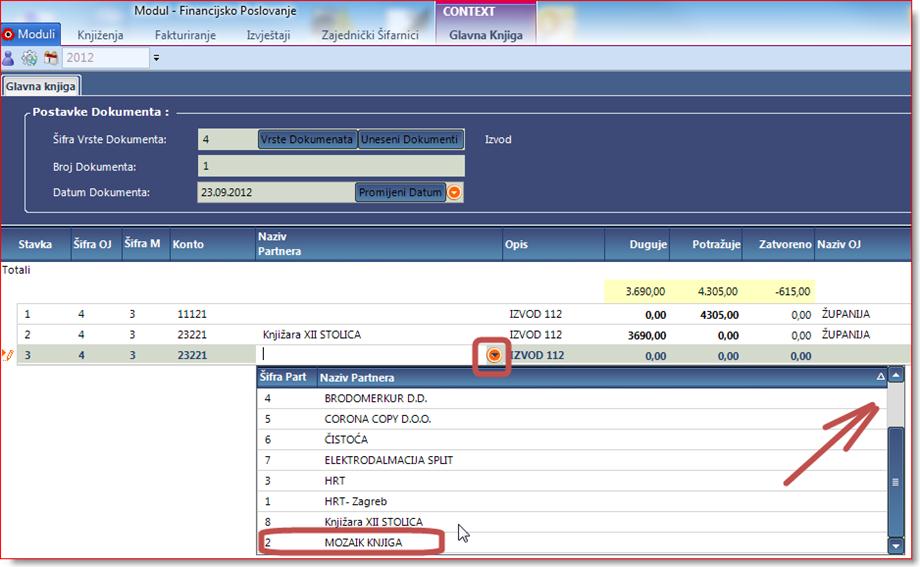This screenshot has width=920, height=567.
Task: Switch to Glavna Knjiga context ribbon tab
Action: 486,35
